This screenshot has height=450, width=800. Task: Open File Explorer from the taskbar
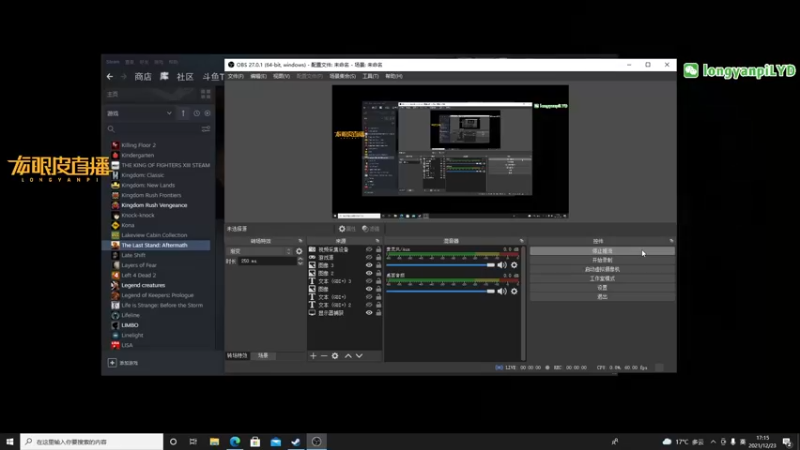pos(214,441)
